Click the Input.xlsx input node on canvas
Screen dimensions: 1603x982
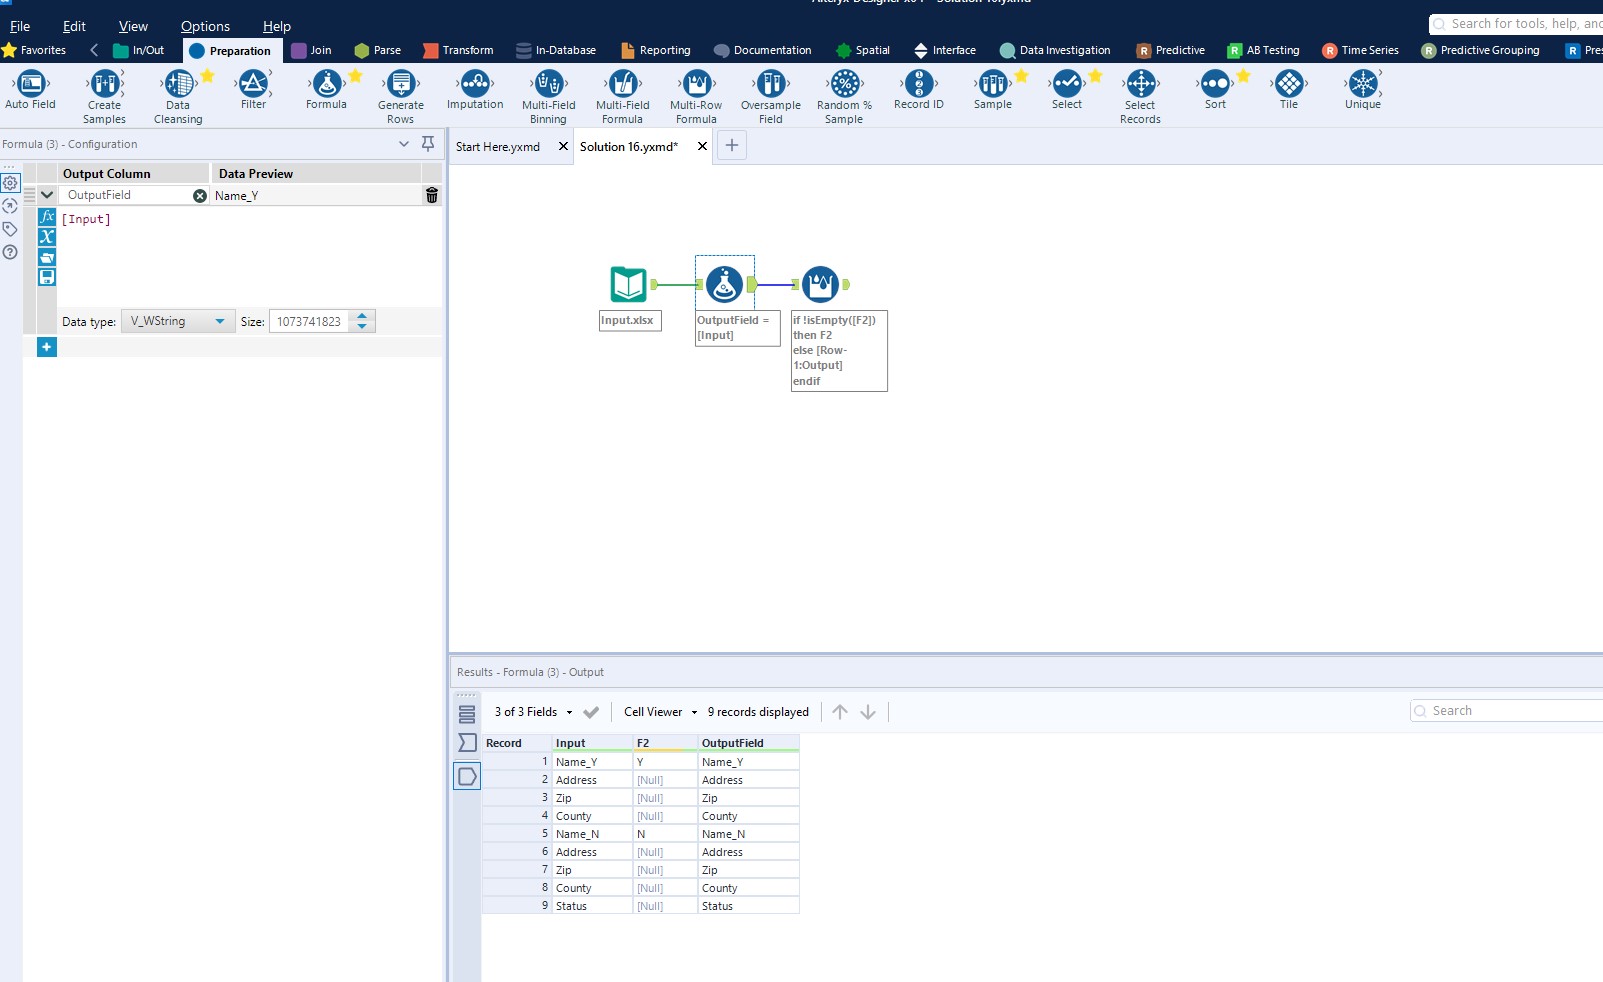coord(629,285)
